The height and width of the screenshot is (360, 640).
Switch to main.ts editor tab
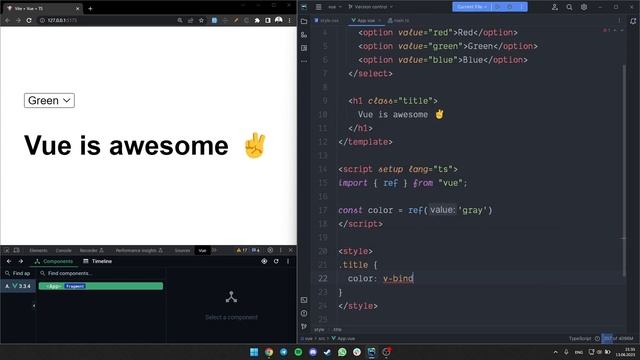(399, 20)
